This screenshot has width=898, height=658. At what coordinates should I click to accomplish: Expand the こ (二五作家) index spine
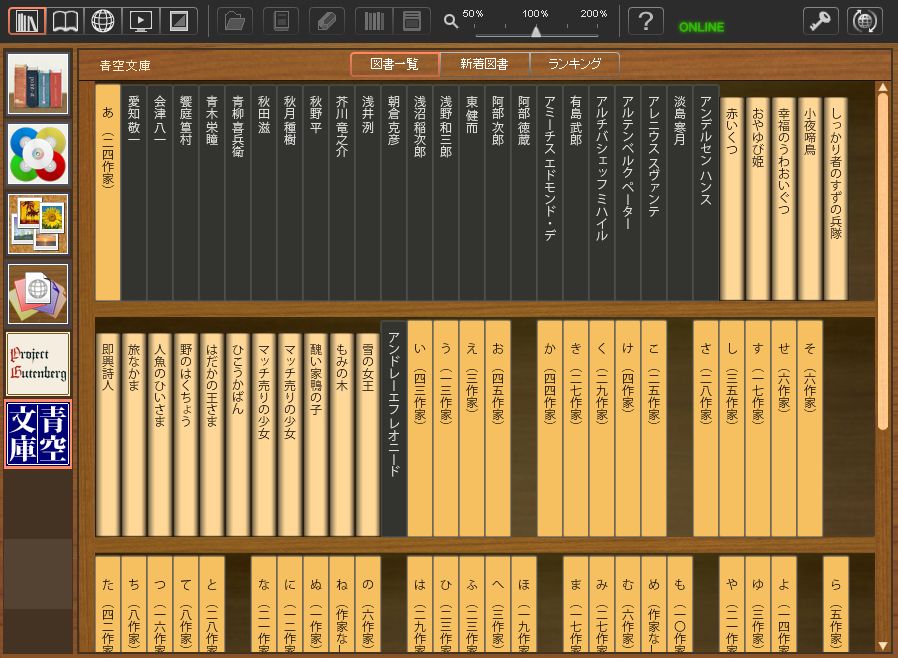click(x=653, y=428)
